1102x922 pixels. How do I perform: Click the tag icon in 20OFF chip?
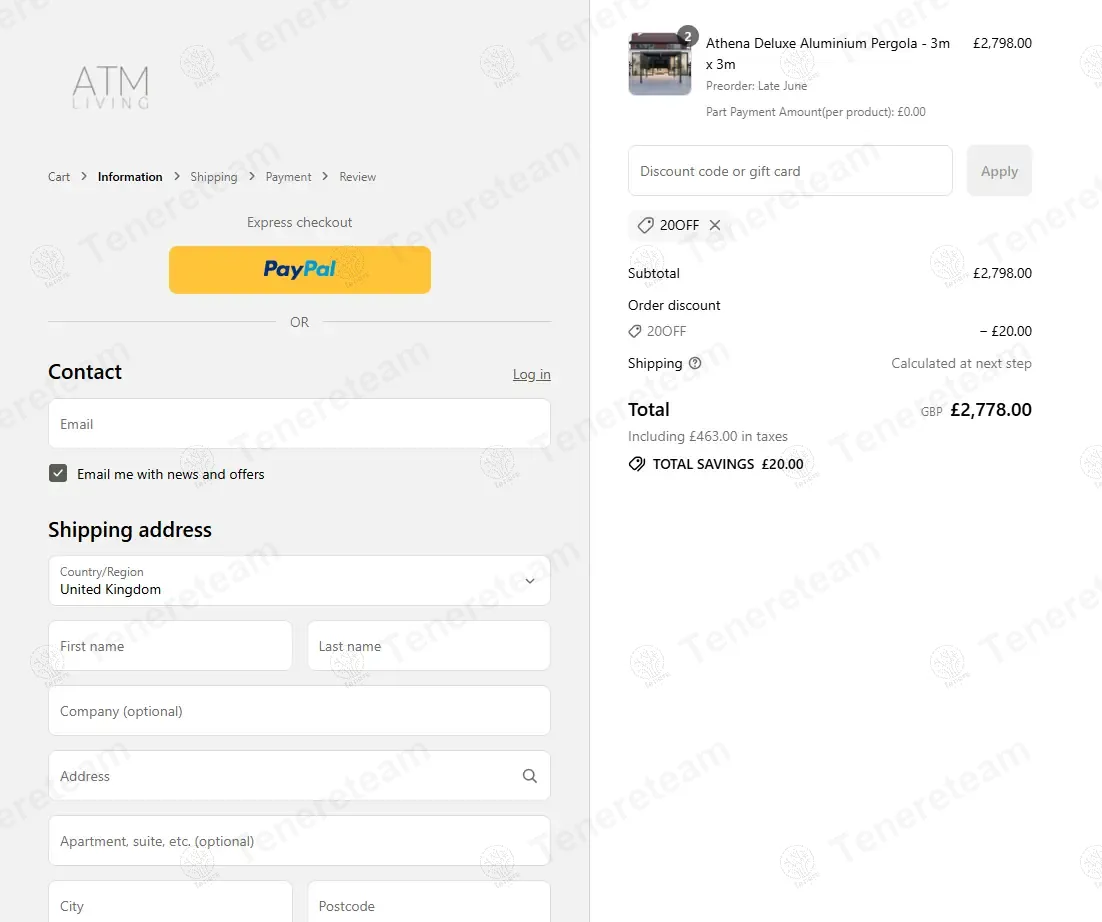click(645, 225)
